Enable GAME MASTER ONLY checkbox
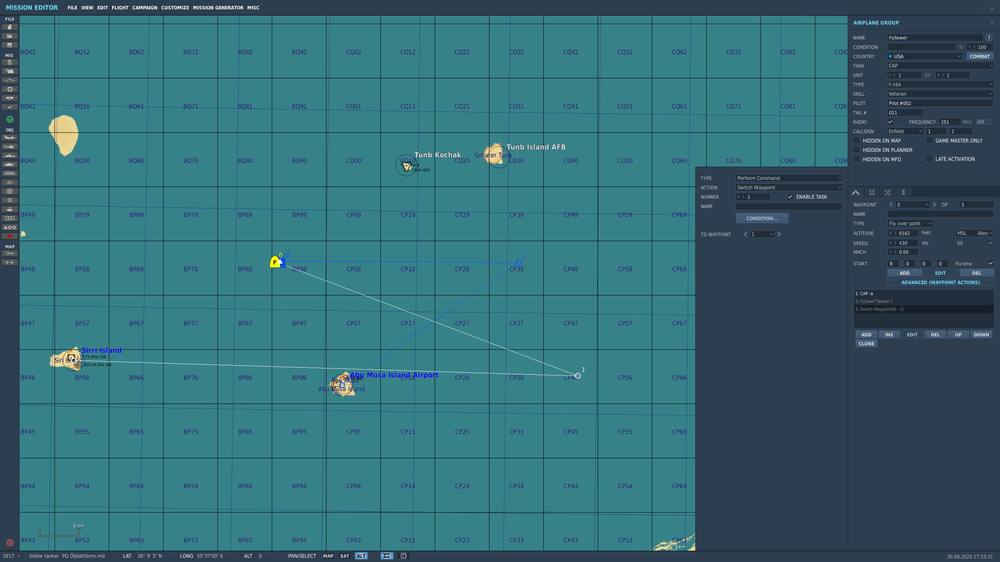This screenshot has width=1000, height=562. pos(929,140)
